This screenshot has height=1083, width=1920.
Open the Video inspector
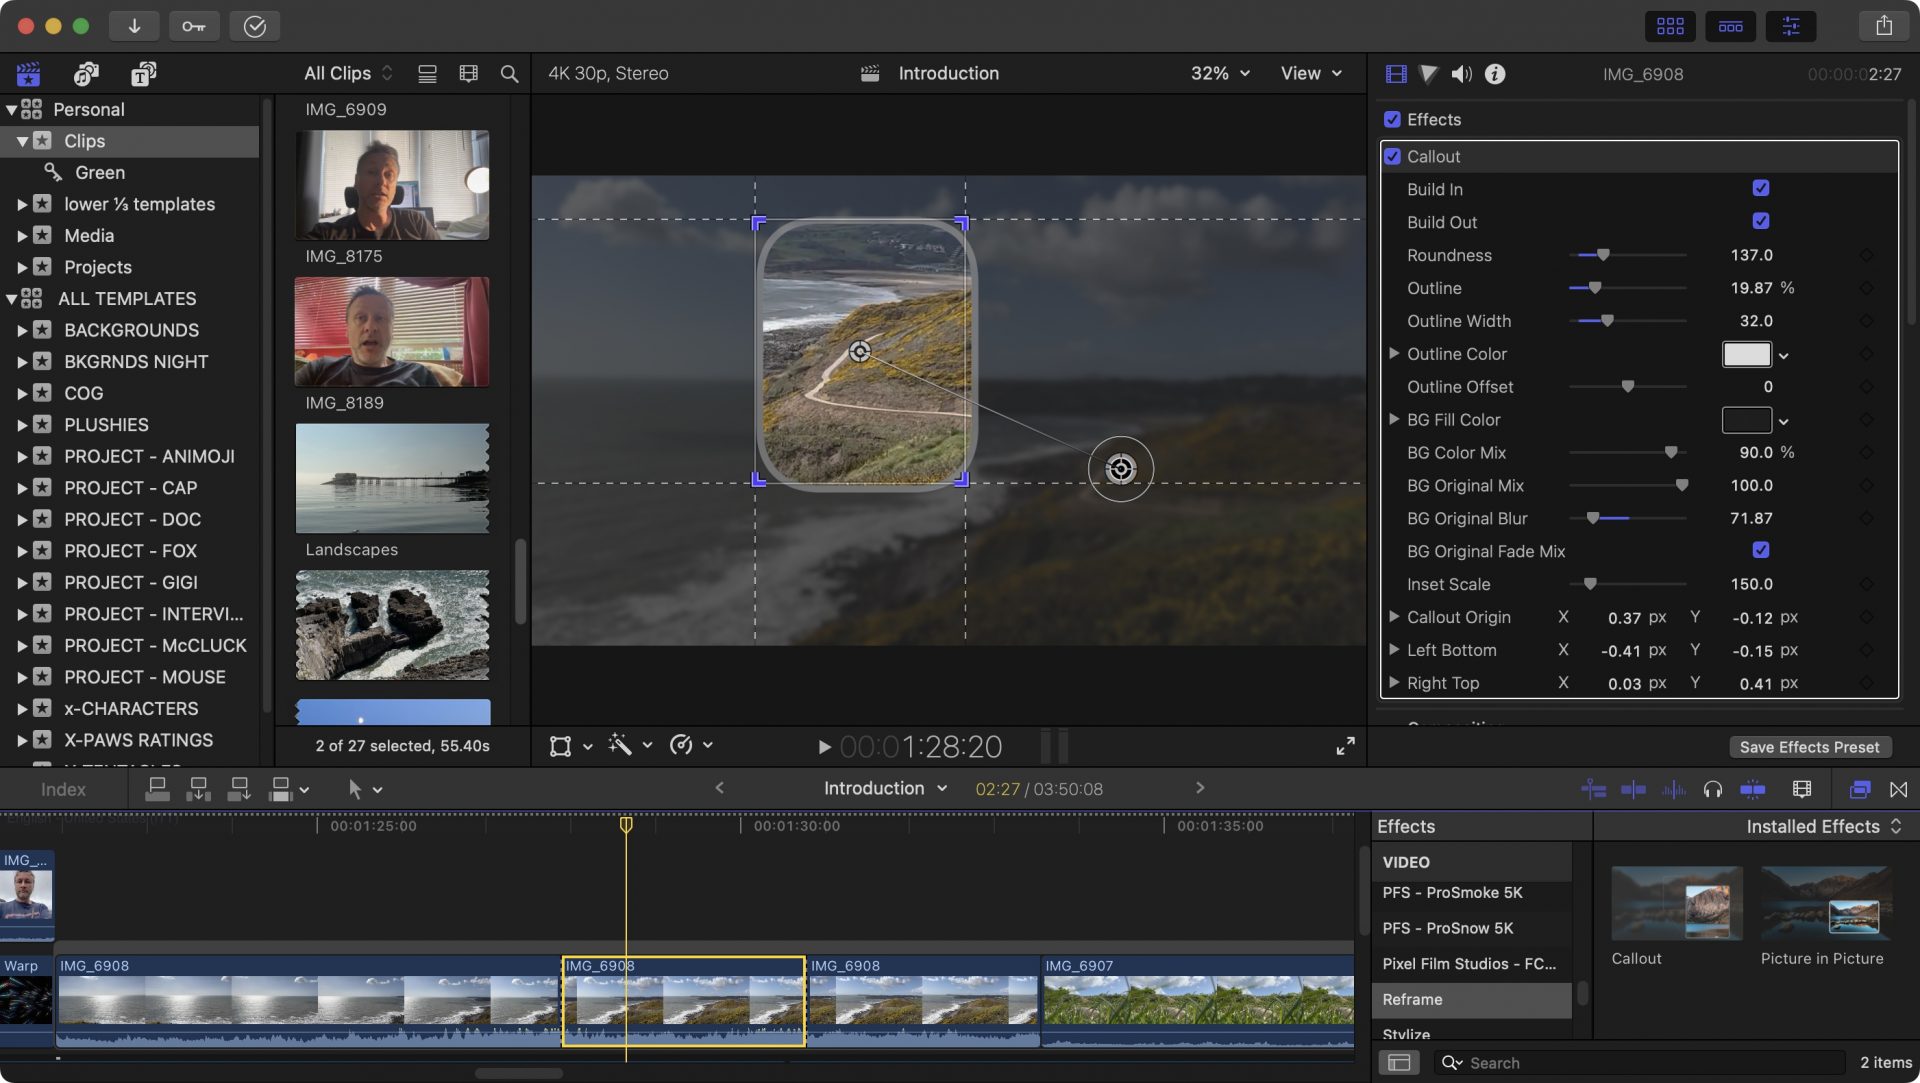1394,73
